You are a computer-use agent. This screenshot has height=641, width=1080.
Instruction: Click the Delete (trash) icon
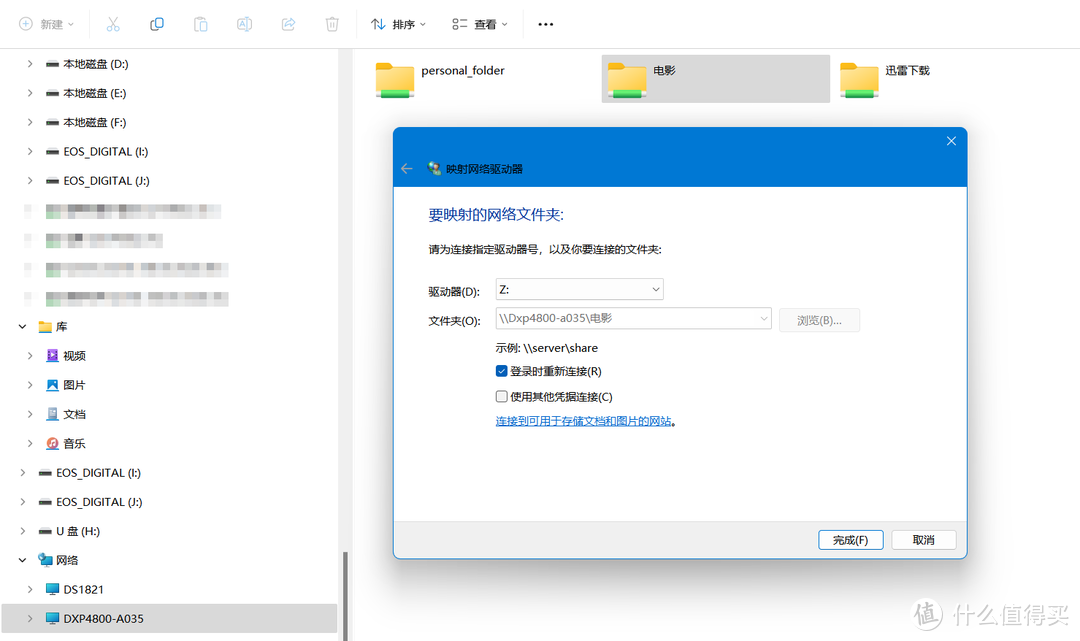tap(332, 23)
